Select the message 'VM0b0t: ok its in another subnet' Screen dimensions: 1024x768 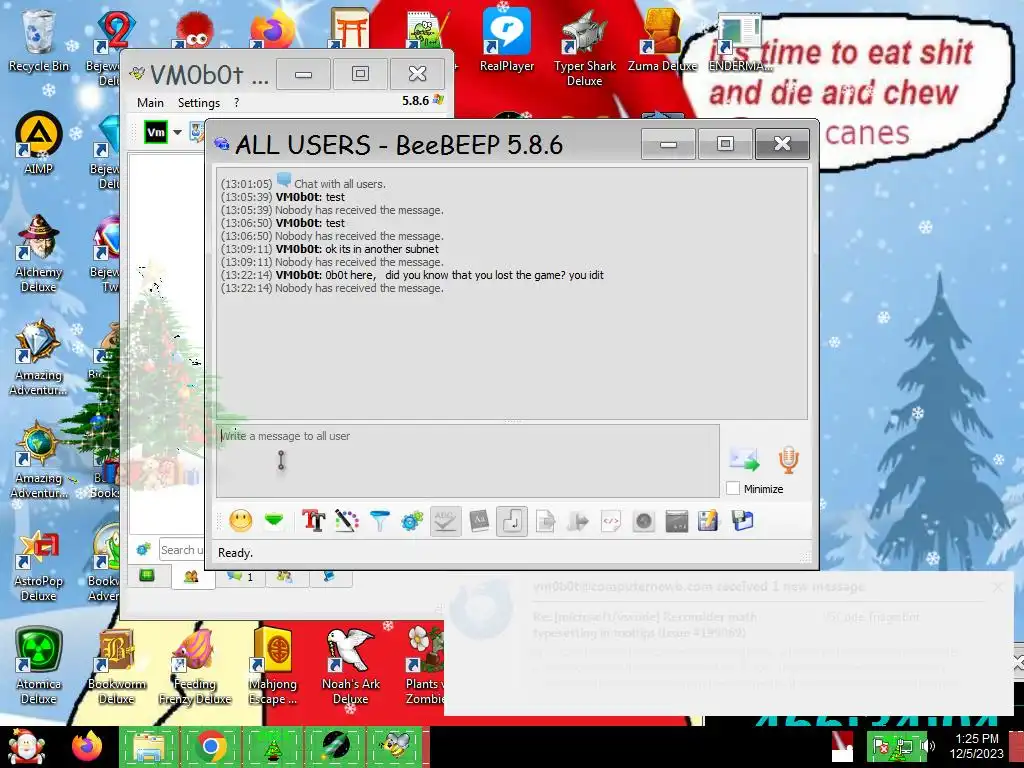click(357, 249)
